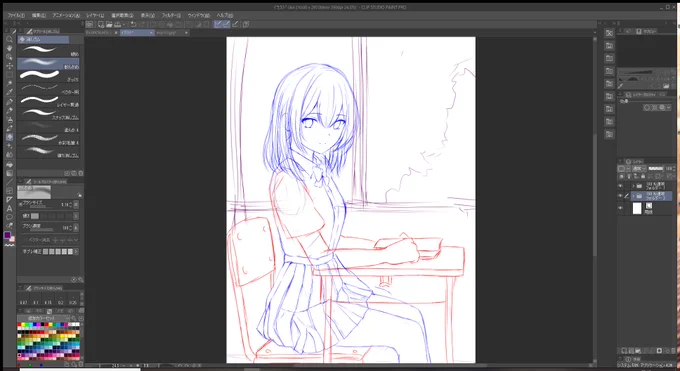Hide the top layer folder via its eye
Image resolution: width=680 pixels, height=371 pixels.
620,186
